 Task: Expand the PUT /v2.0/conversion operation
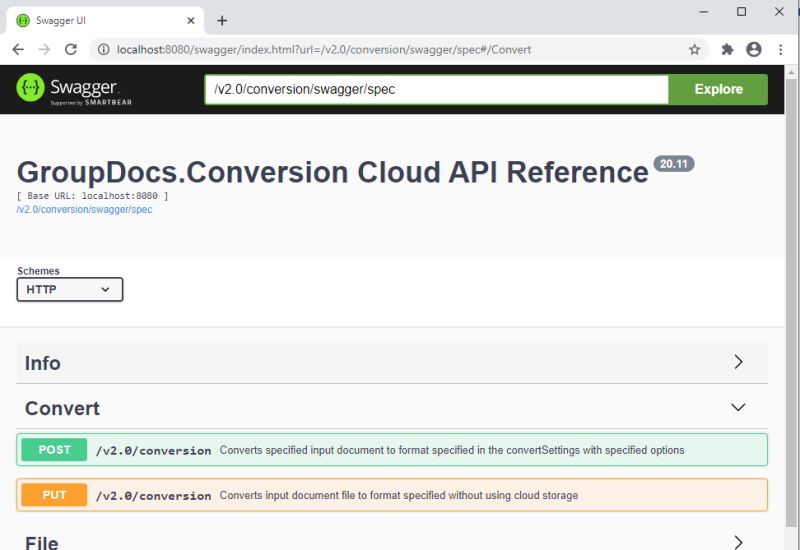click(392, 495)
